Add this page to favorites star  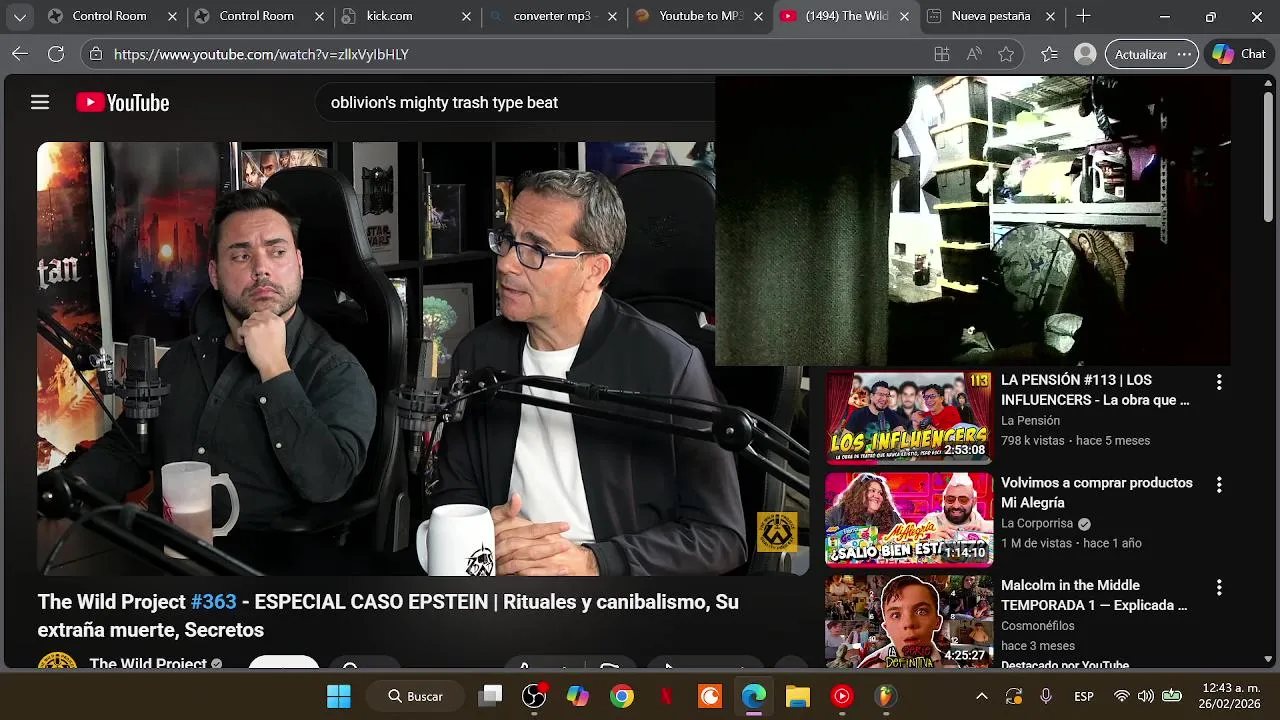click(x=1006, y=54)
